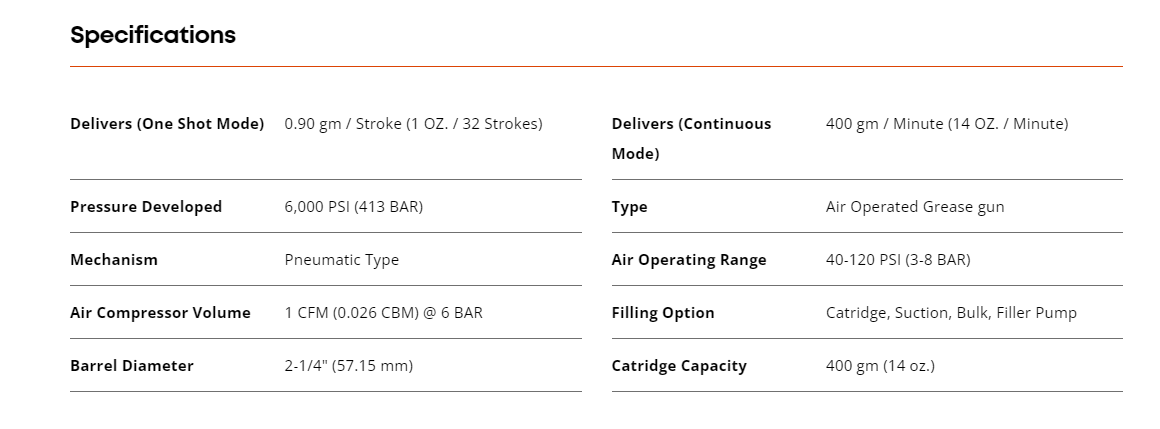The width and height of the screenshot is (1160, 429).
Task: Select the Pressure Developed label
Action: point(146,207)
